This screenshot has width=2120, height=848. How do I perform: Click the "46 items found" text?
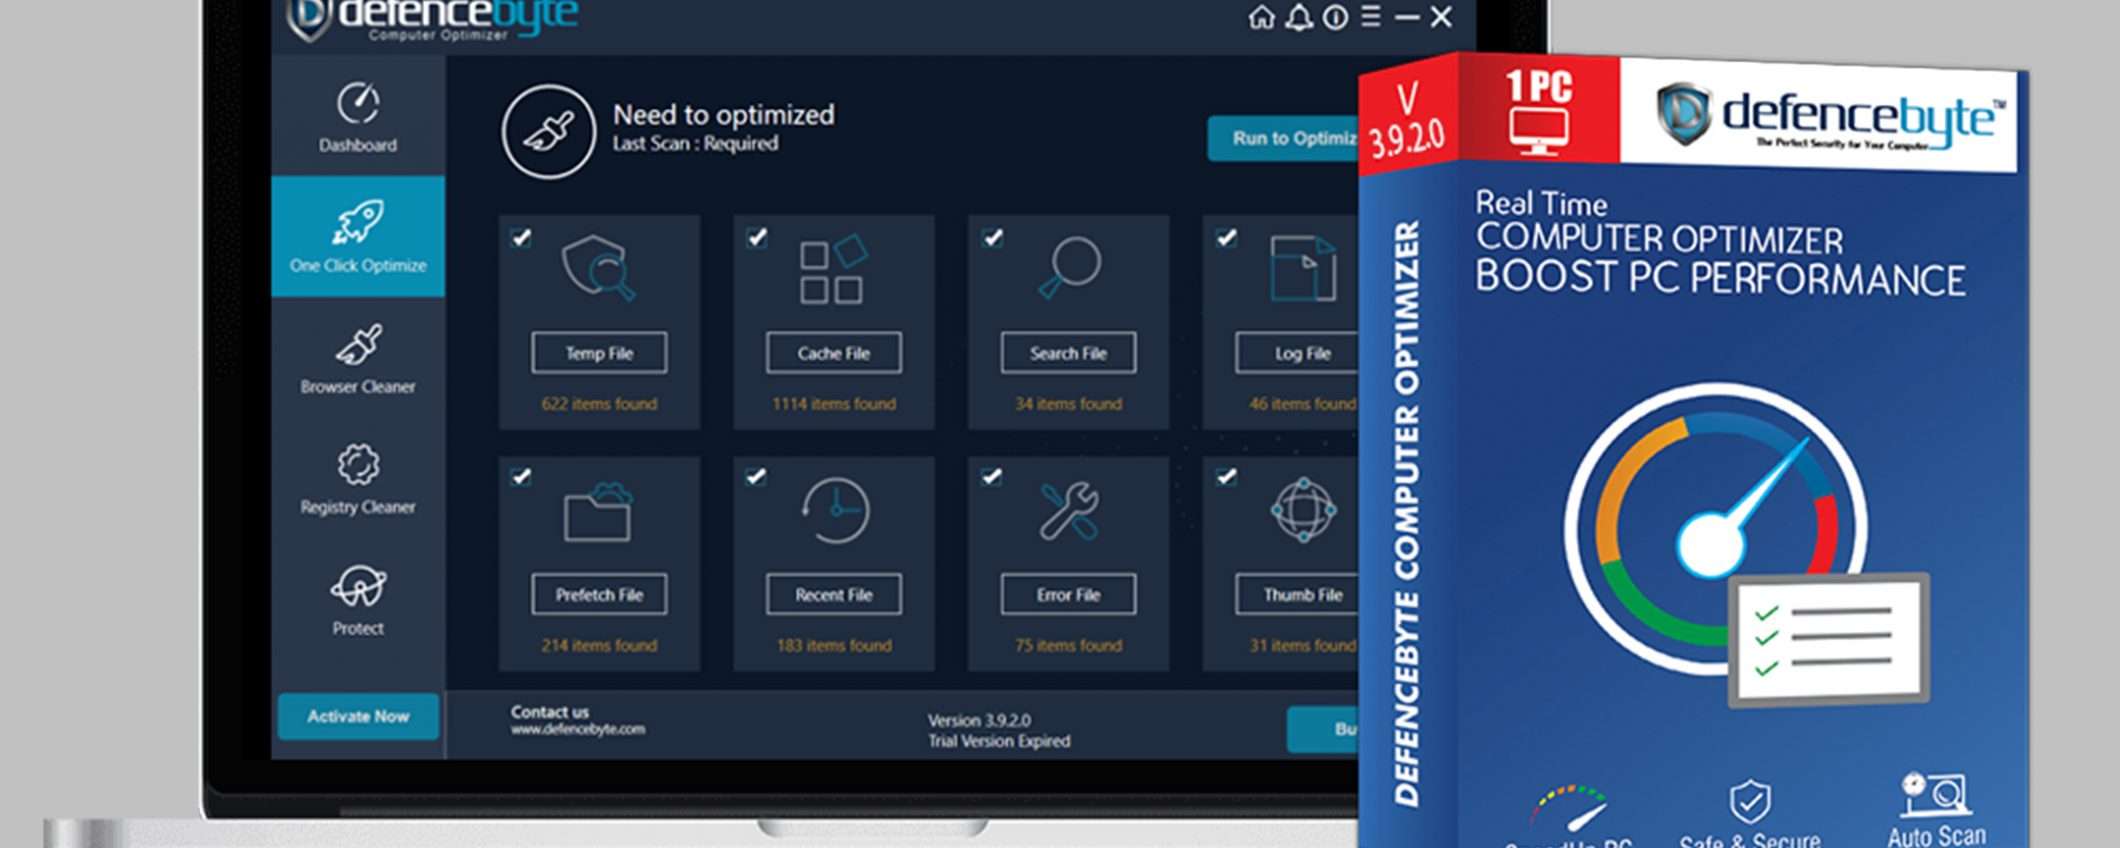pyautogui.click(x=1303, y=404)
